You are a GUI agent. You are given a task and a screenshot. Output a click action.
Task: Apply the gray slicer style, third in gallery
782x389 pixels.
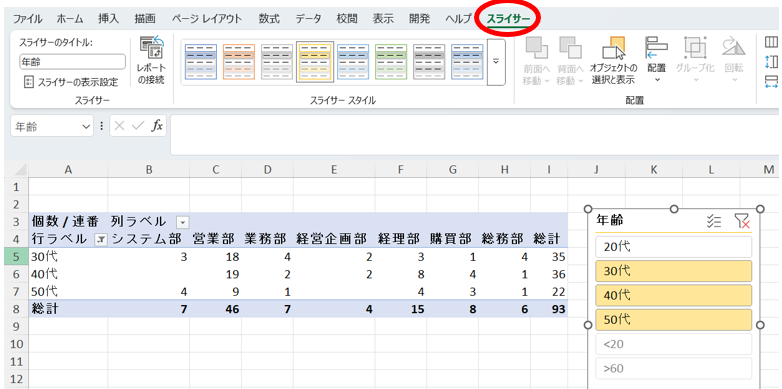tap(277, 62)
